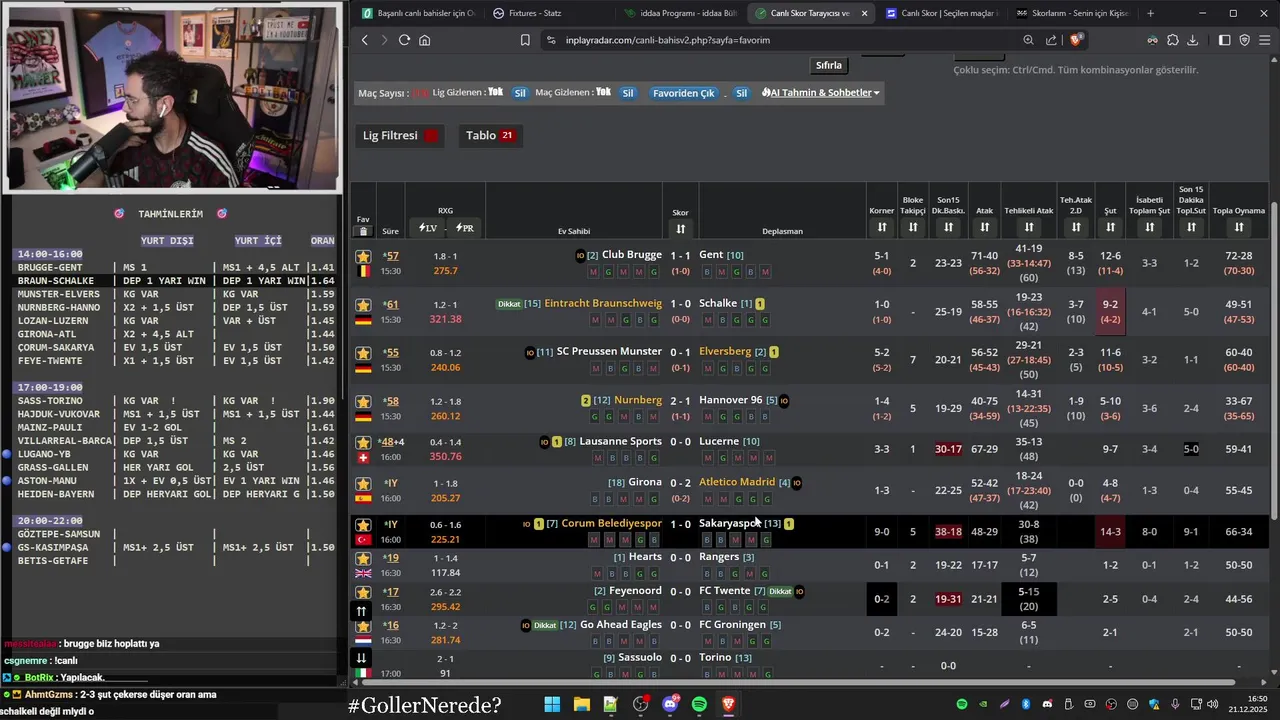
Task: Open a new browser tab
Action: coord(1150,13)
